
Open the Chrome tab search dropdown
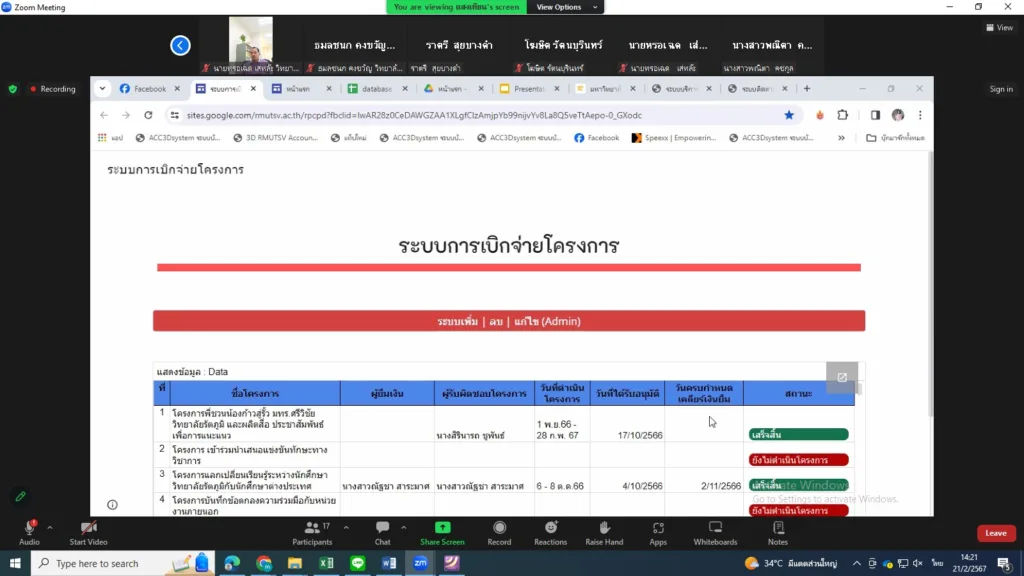(103, 89)
